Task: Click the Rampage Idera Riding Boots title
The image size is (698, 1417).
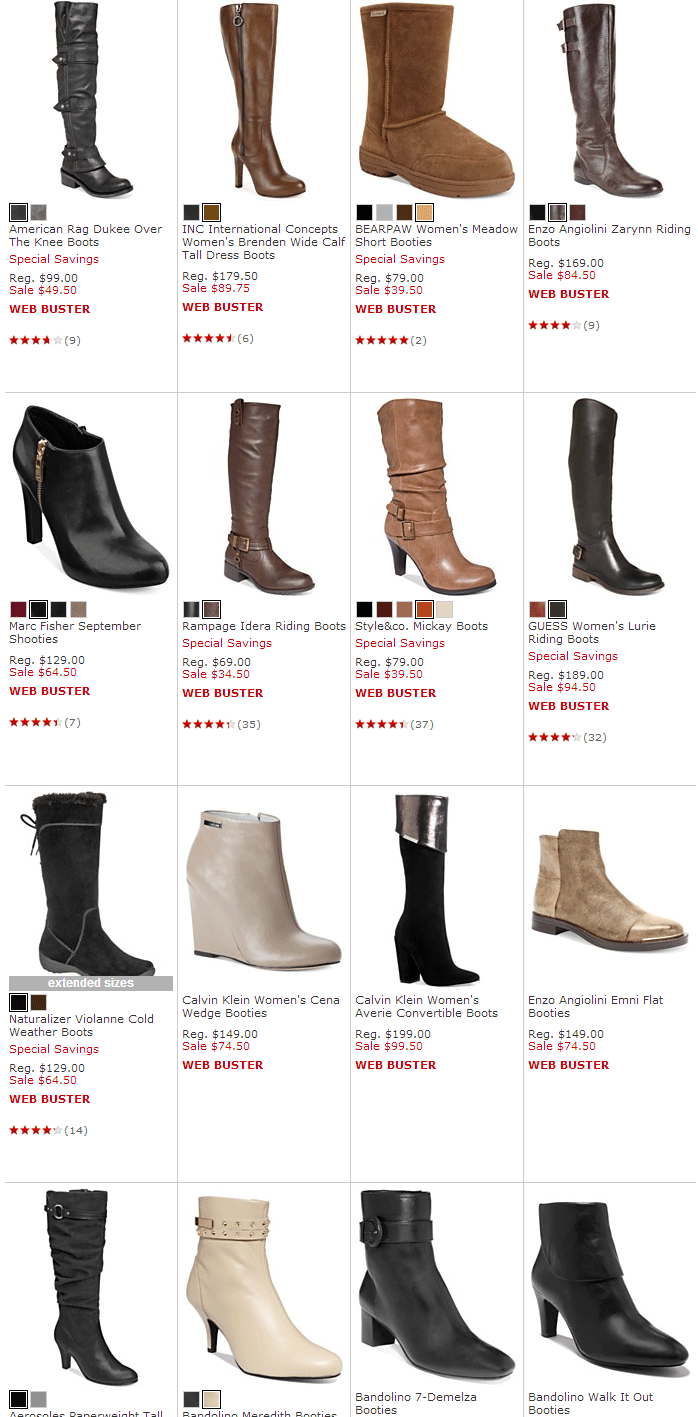Action: pyautogui.click(x=264, y=626)
